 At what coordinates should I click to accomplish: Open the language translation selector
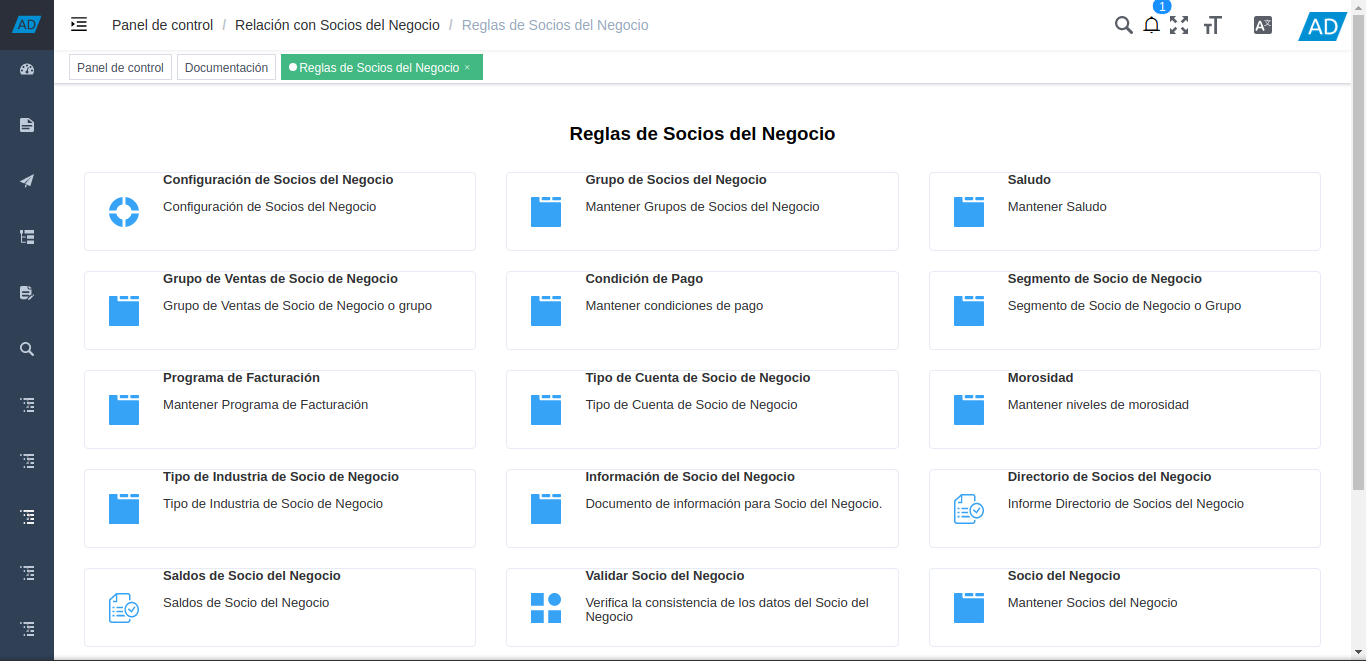pyautogui.click(x=1262, y=25)
